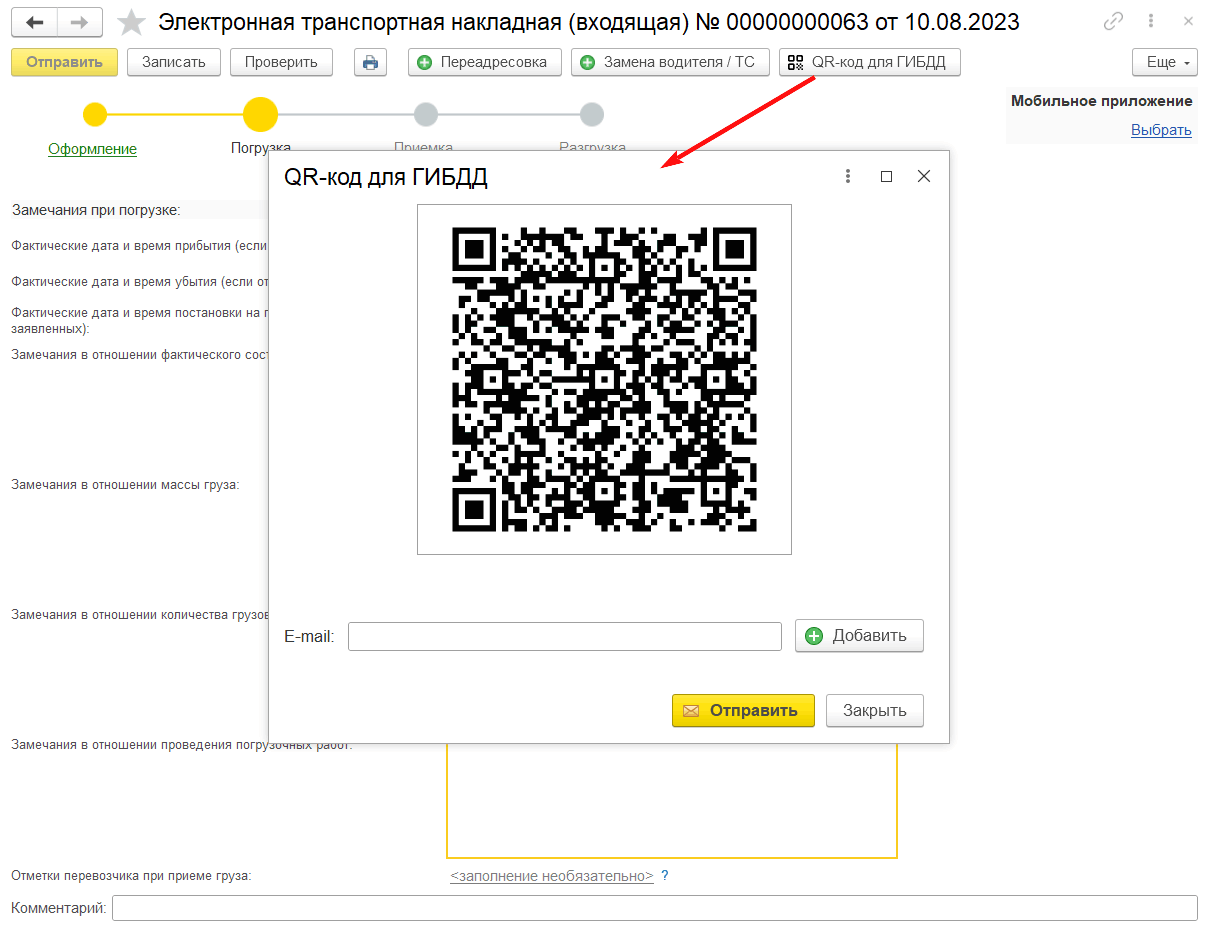Close the document window with the X
The height and width of the screenshot is (931, 1214).
[1188, 22]
